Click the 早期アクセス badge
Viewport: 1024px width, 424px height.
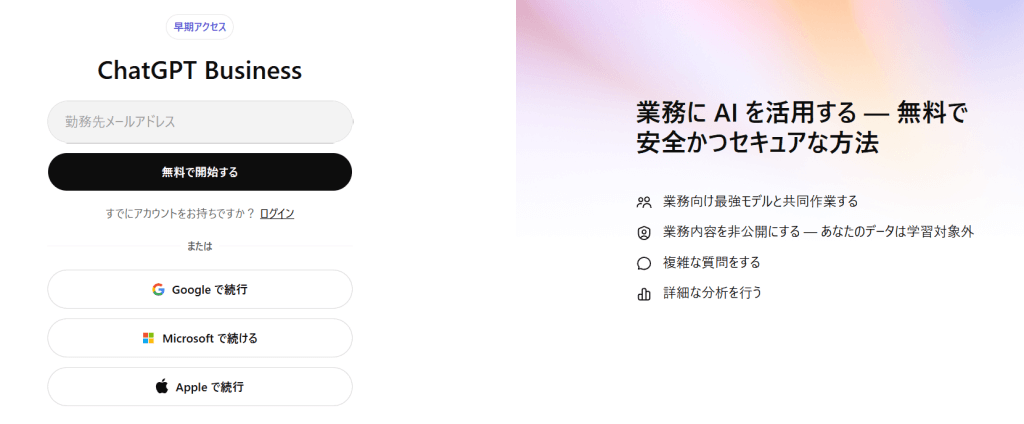(200, 27)
